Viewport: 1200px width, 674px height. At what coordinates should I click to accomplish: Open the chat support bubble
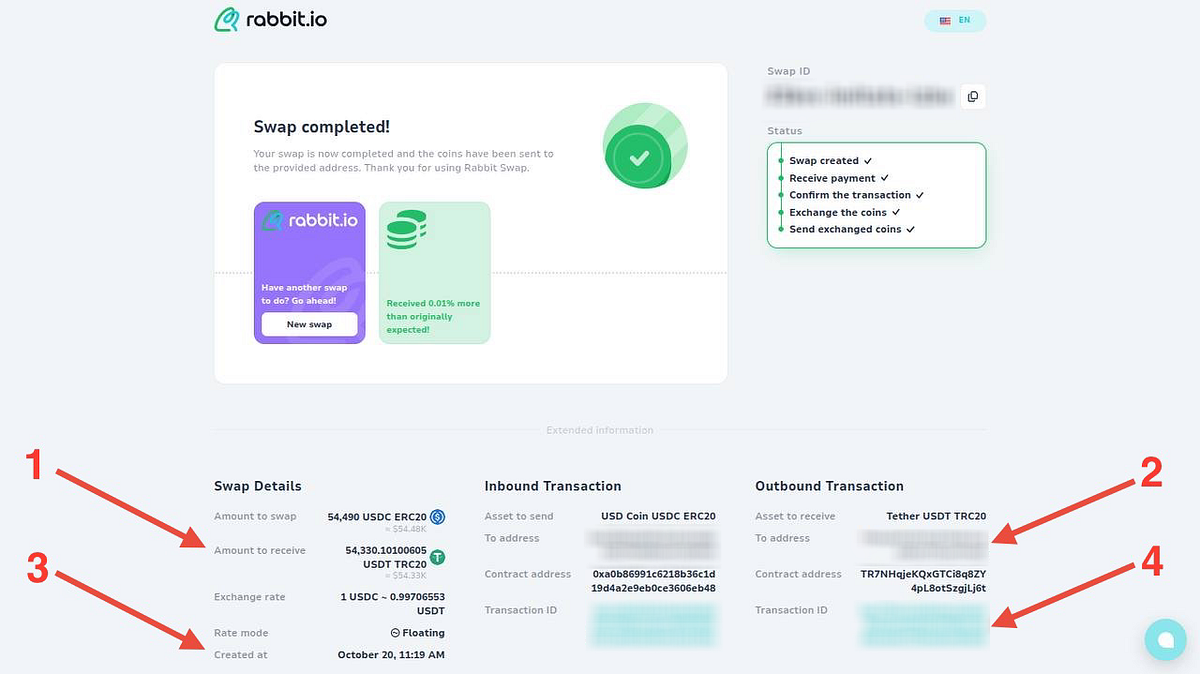pos(1165,640)
